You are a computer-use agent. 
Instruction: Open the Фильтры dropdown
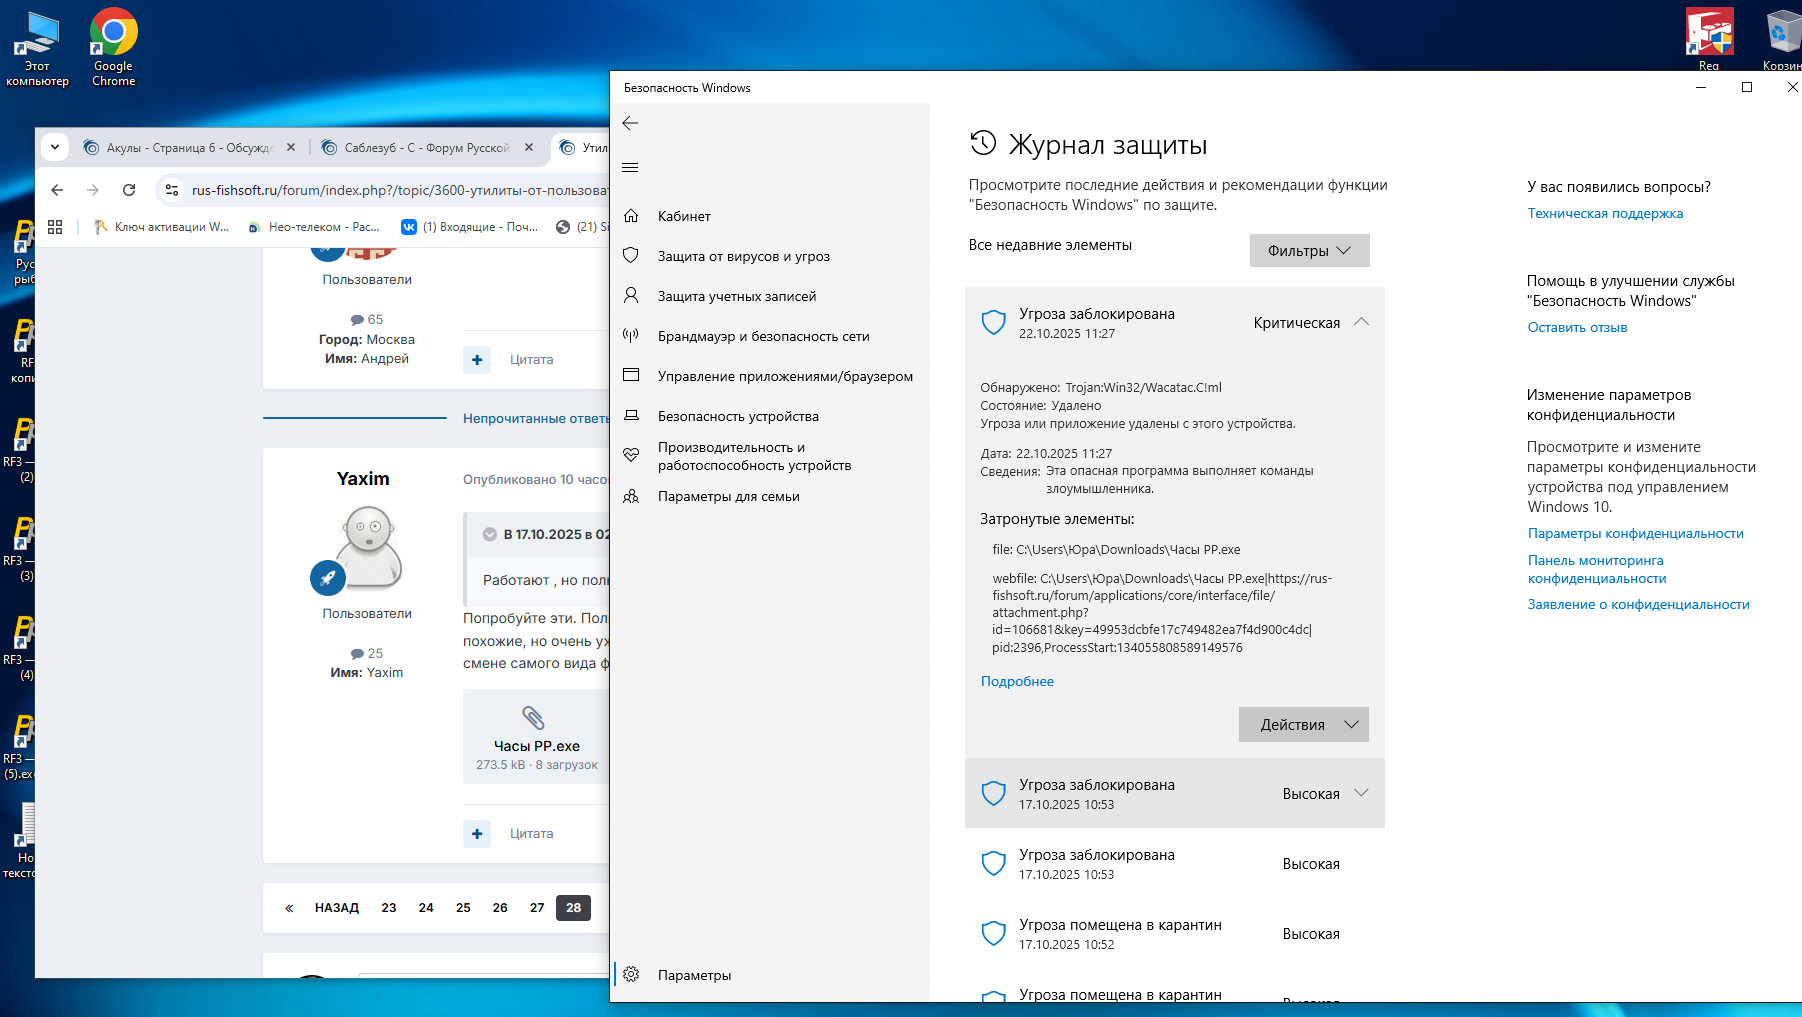pyautogui.click(x=1309, y=251)
